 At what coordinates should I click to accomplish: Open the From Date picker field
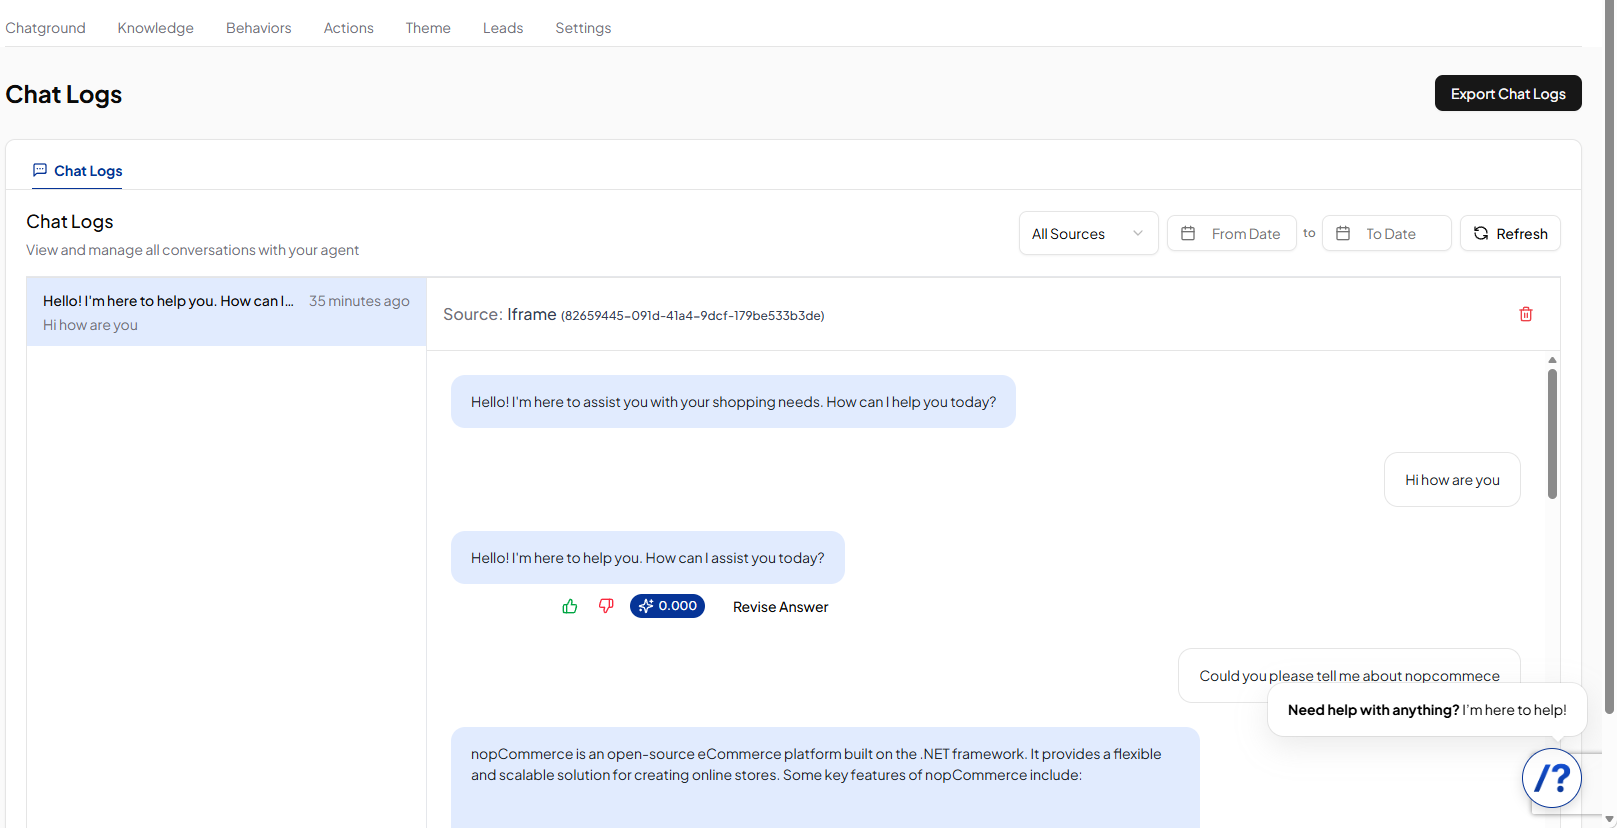[1232, 233]
